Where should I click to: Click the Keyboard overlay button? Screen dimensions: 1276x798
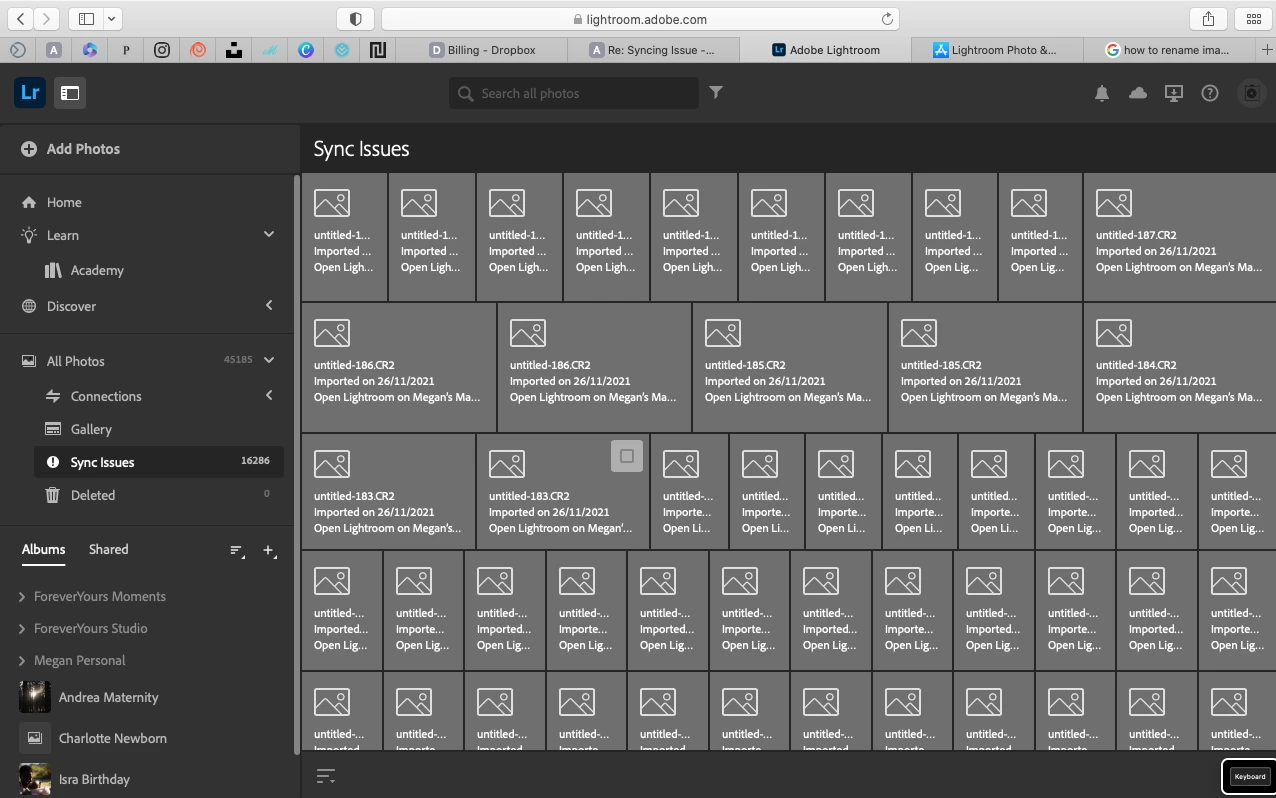click(1249, 776)
